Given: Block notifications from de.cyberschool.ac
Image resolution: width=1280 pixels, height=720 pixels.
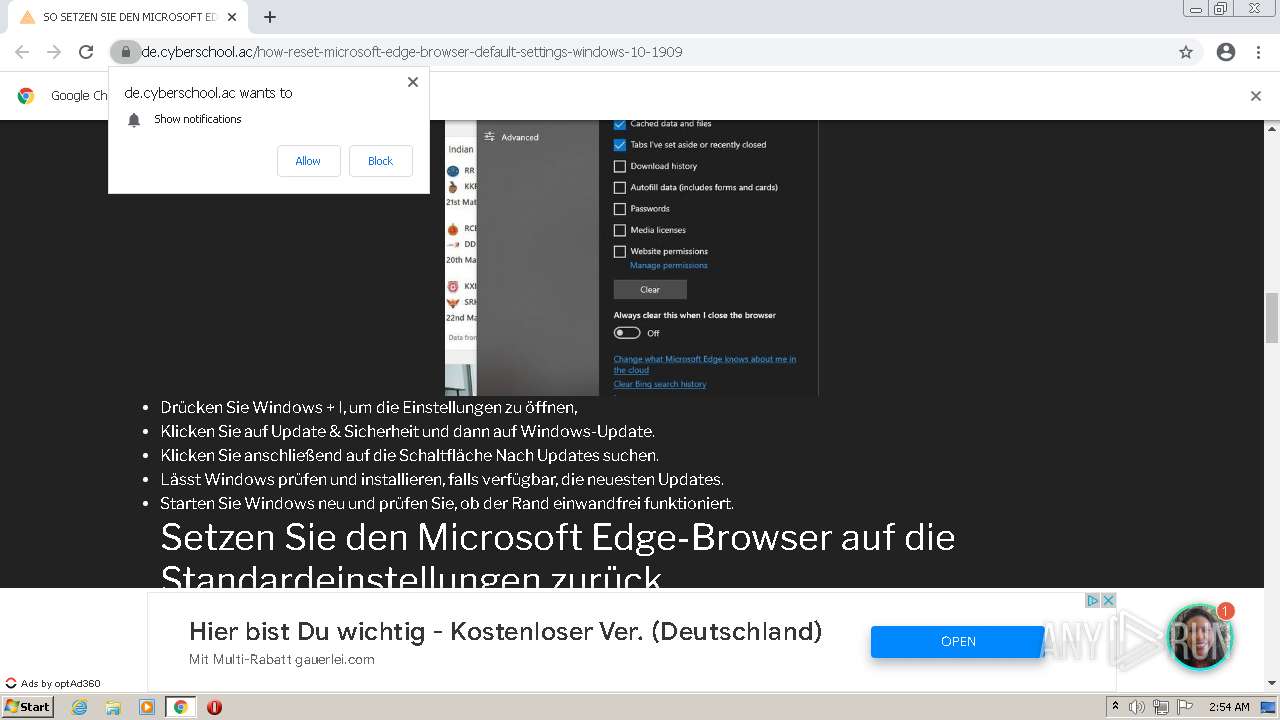Looking at the screenshot, I should [380, 161].
